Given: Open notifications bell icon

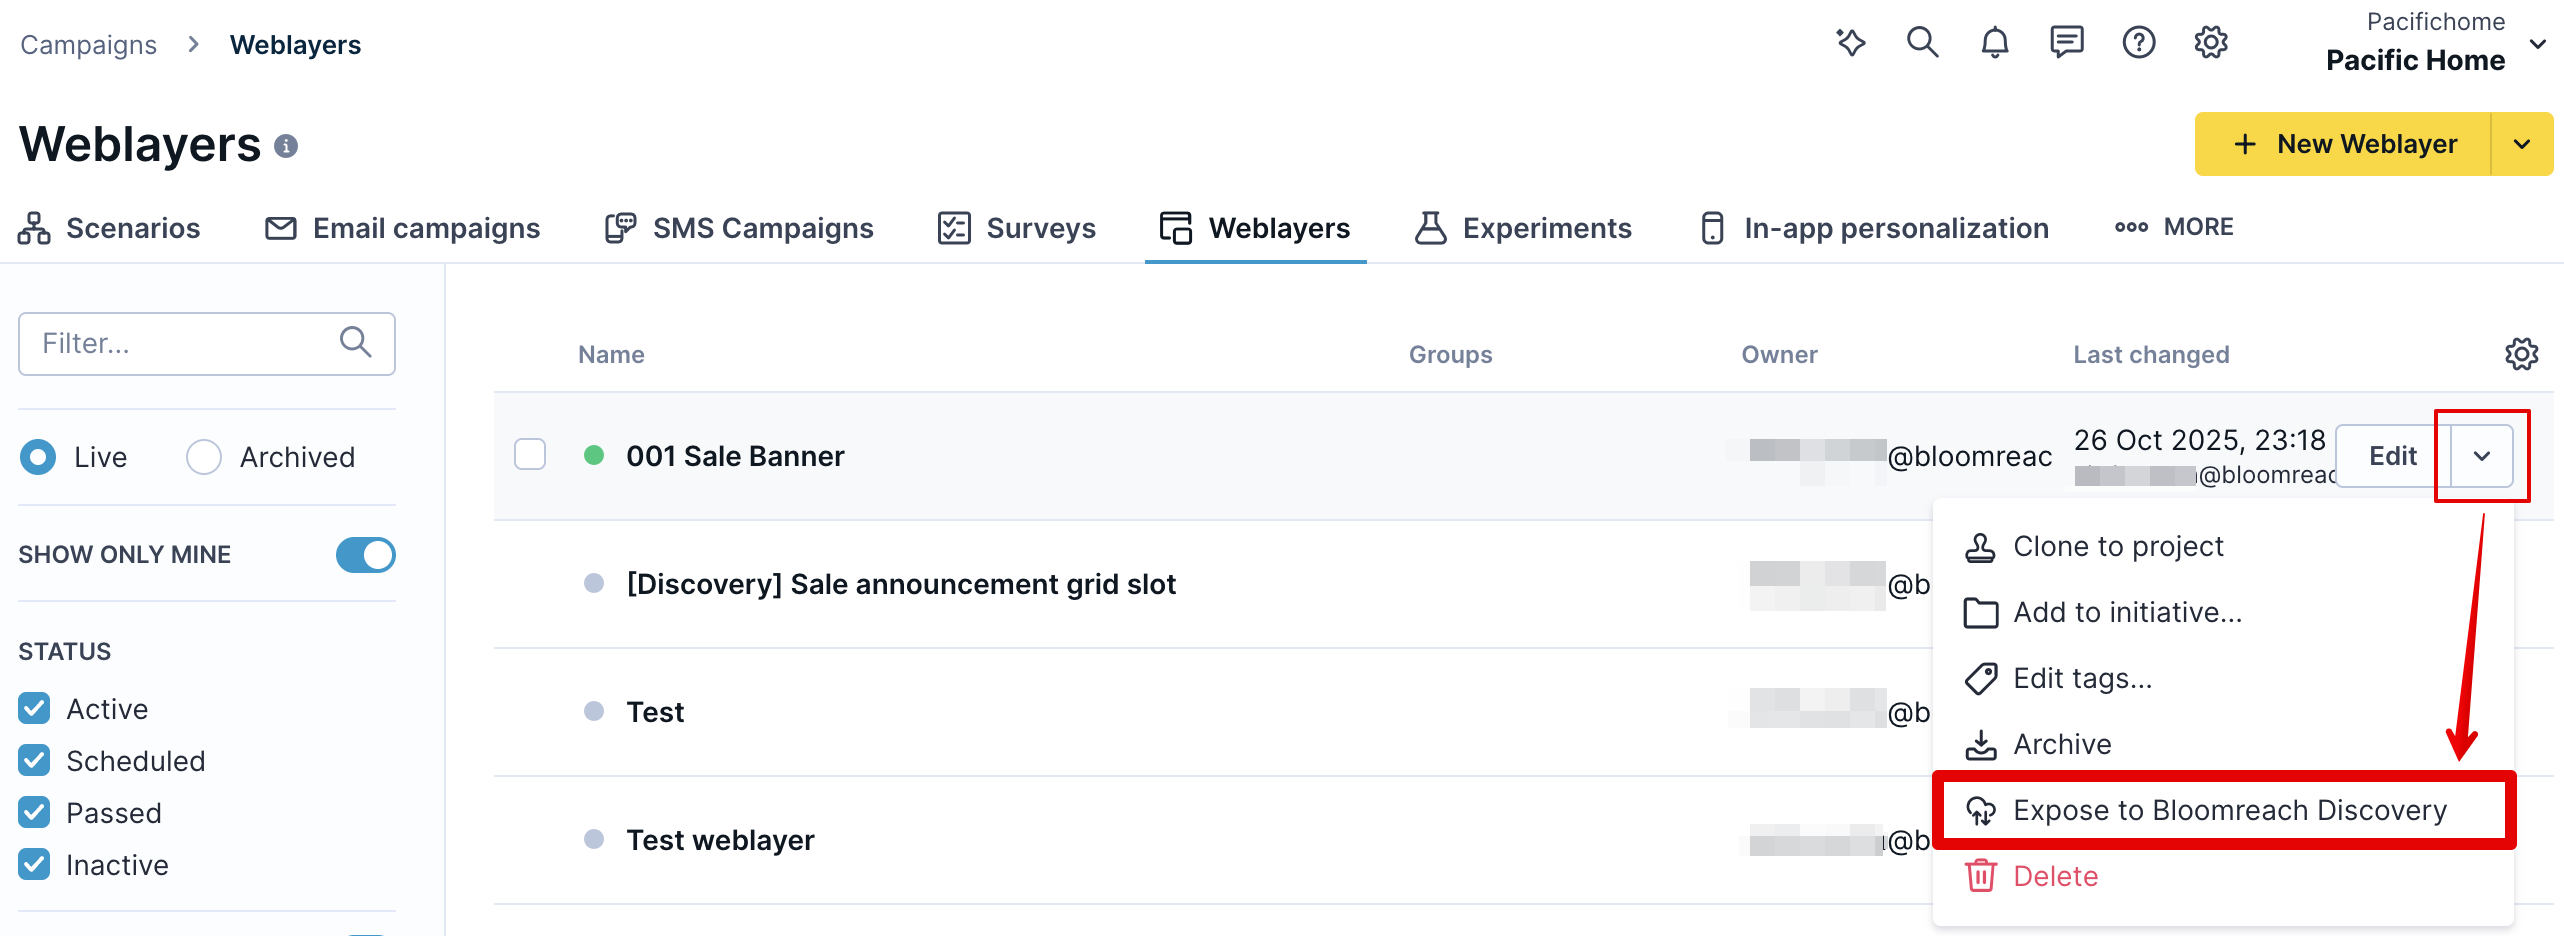Looking at the screenshot, I should coord(1994,43).
